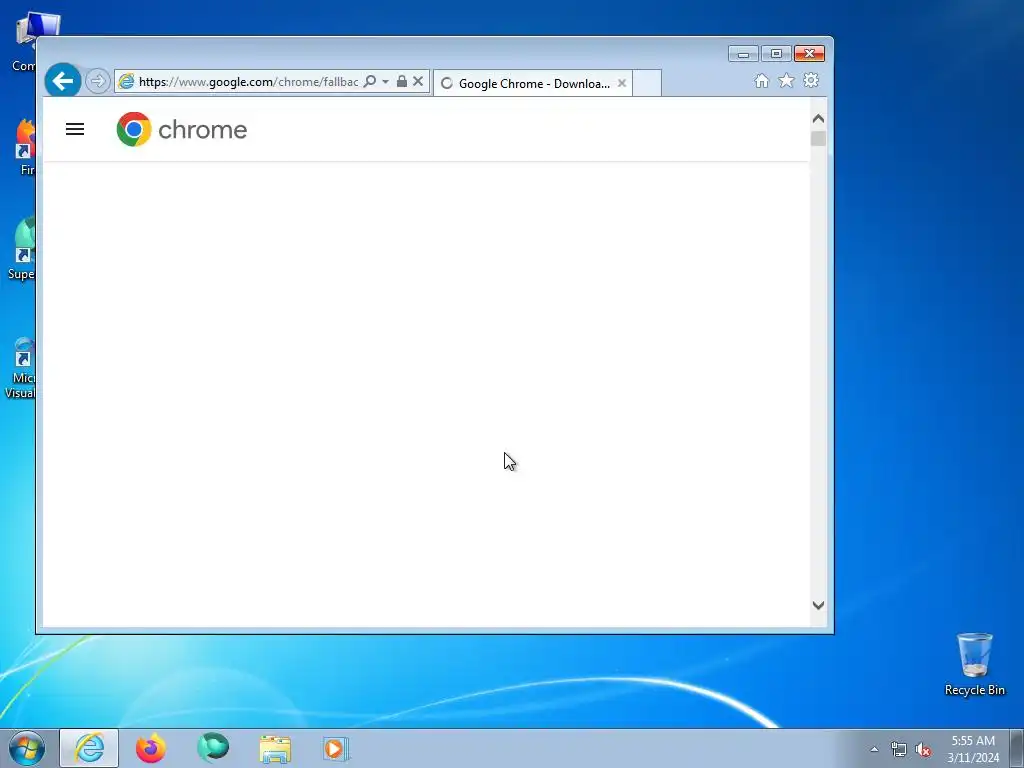This screenshot has height=768, width=1024.
Task: Open the green globe browser taskbar icon
Action: pyautogui.click(x=213, y=748)
